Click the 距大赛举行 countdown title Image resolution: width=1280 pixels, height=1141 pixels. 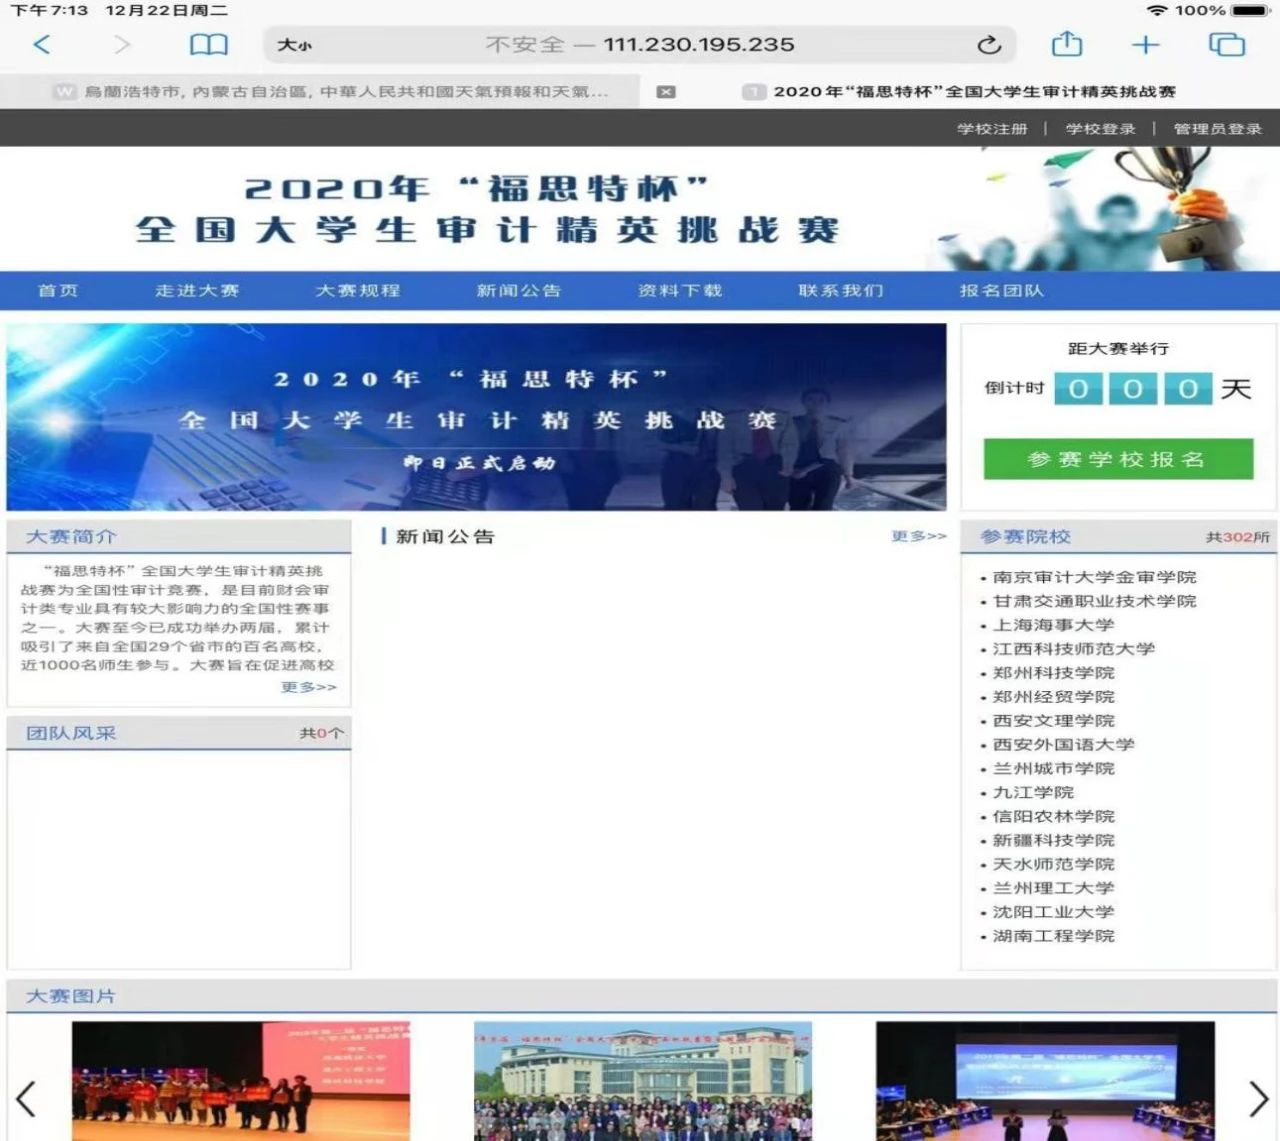(x=1118, y=349)
